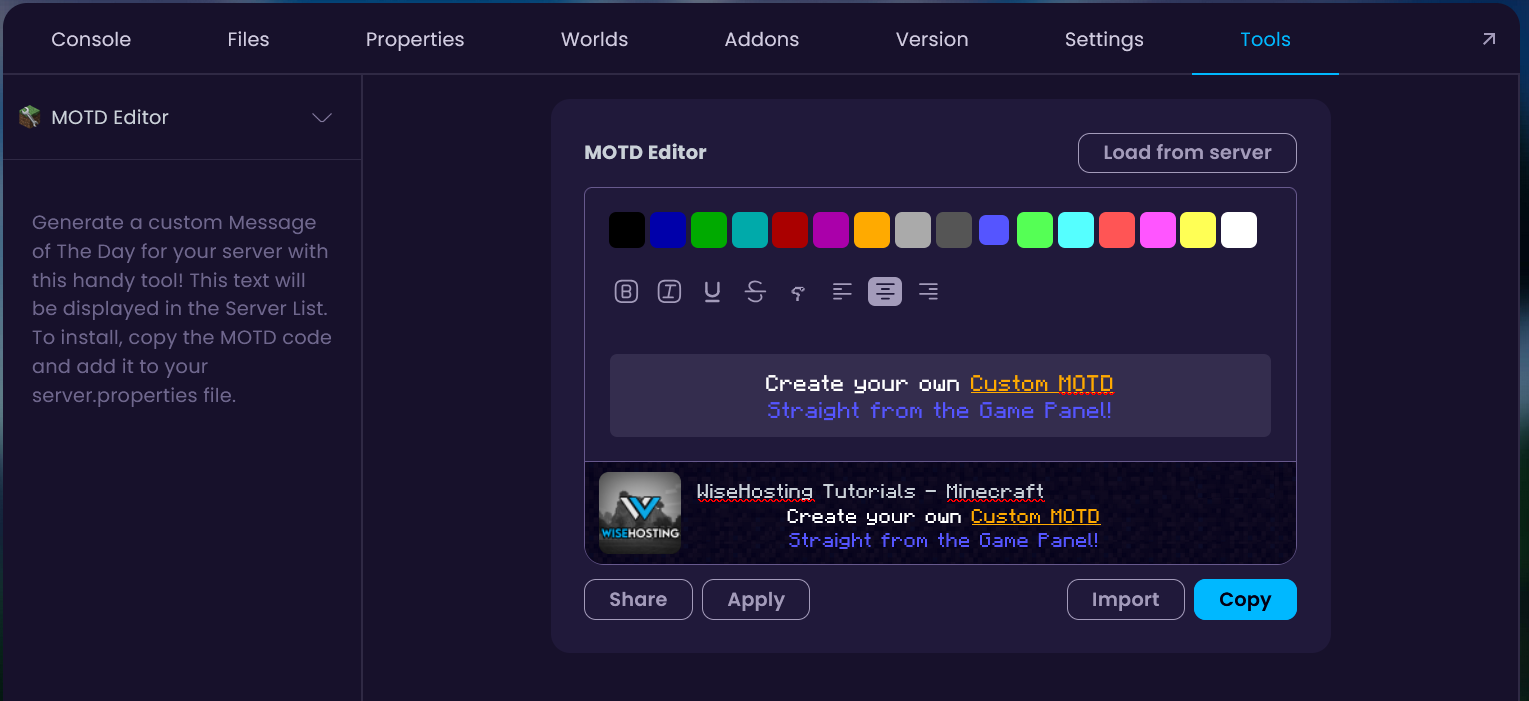The height and width of the screenshot is (701, 1529).
Task: Click the Import button
Action: pos(1126,600)
